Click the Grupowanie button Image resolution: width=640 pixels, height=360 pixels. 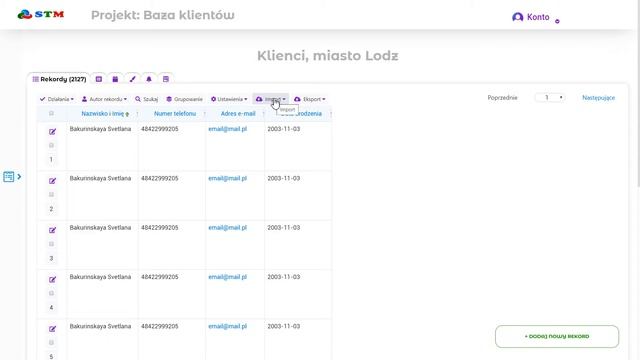(184, 99)
